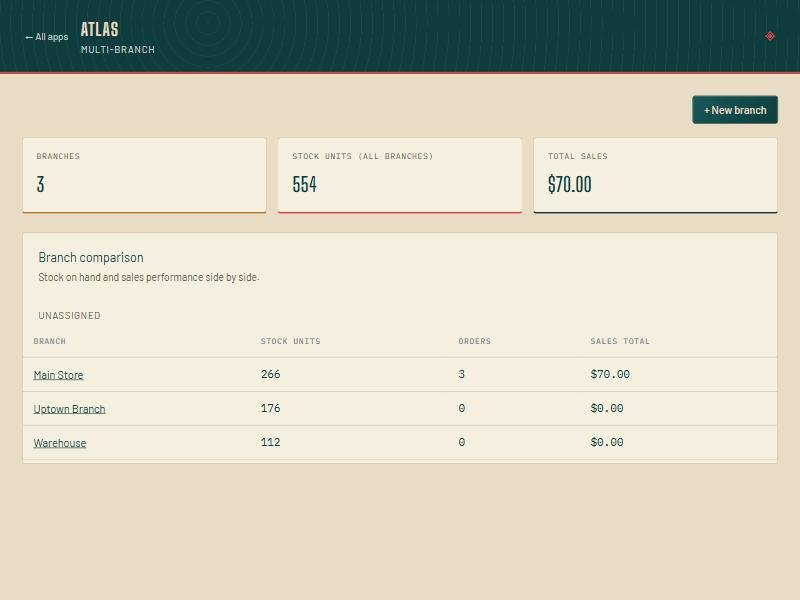Click Main Store orders count 3
Image resolution: width=800 pixels, height=600 pixels.
coord(462,374)
